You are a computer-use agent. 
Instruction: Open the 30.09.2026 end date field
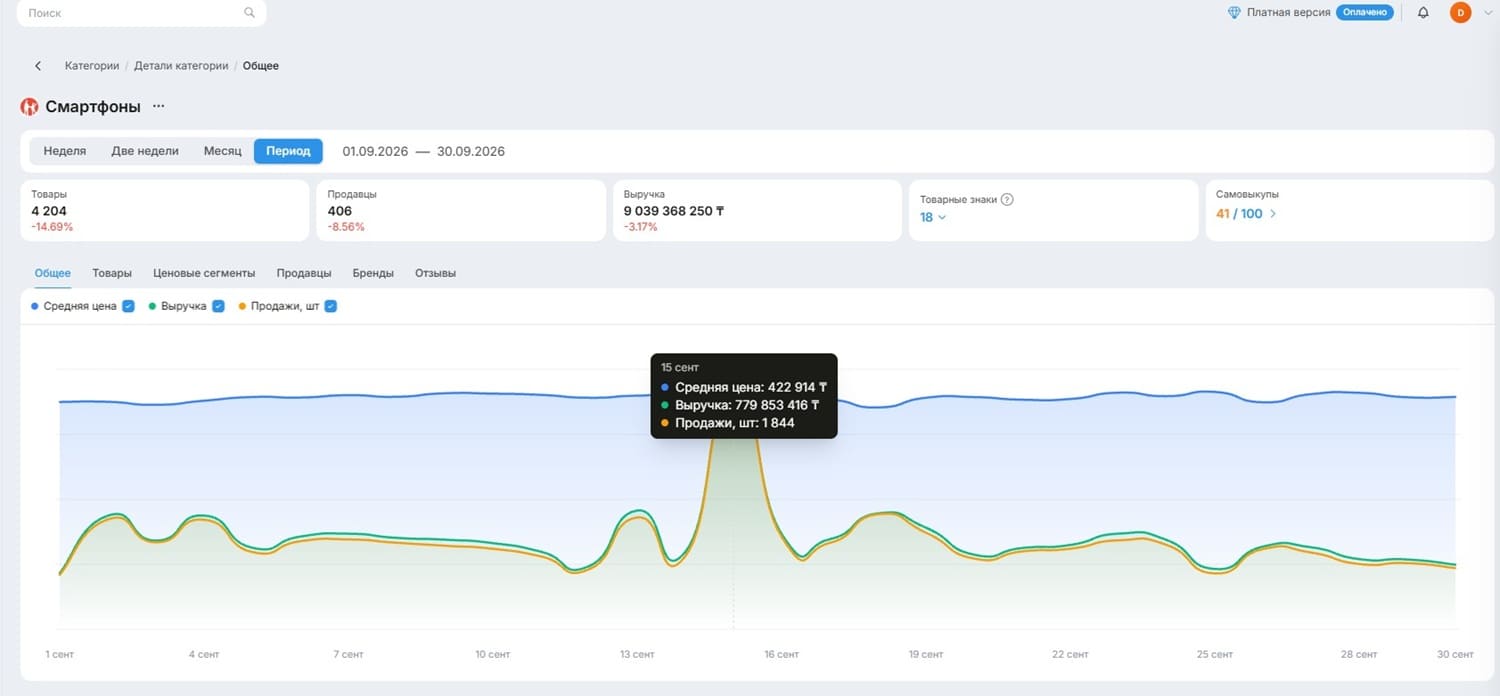click(x=471, y=151)
